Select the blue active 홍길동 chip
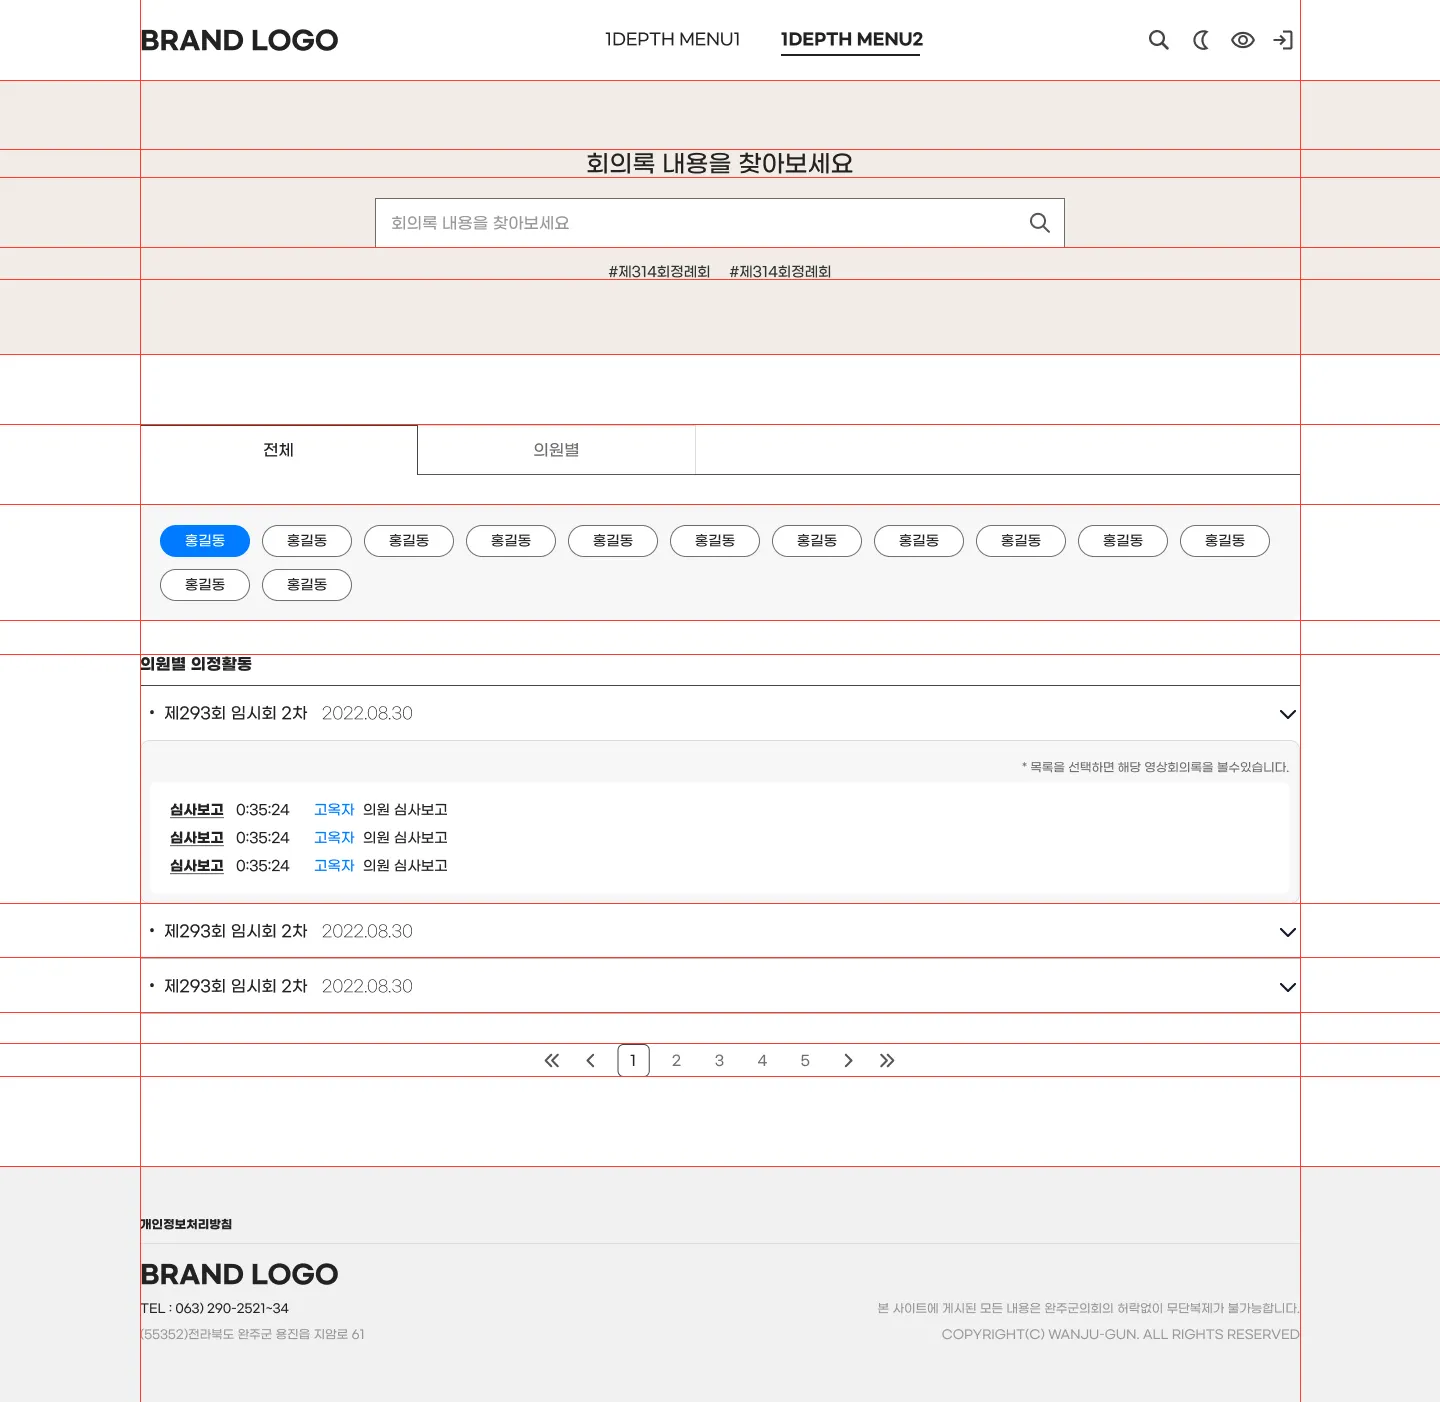This screenshot has width=1440, height=1402. click(x=205, y=541)
